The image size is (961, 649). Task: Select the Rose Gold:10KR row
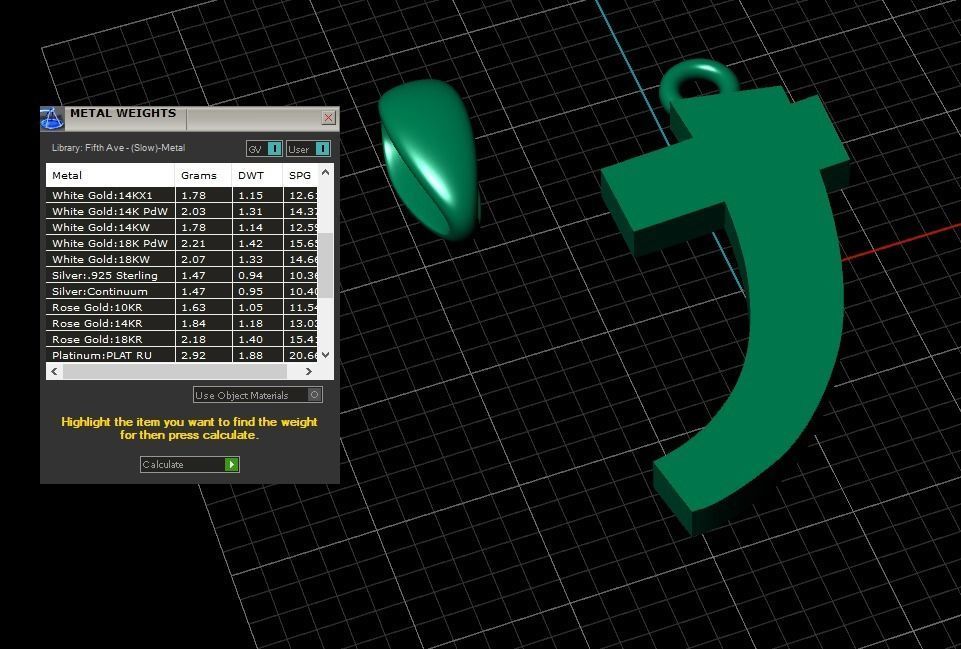(x=182, y=307)
